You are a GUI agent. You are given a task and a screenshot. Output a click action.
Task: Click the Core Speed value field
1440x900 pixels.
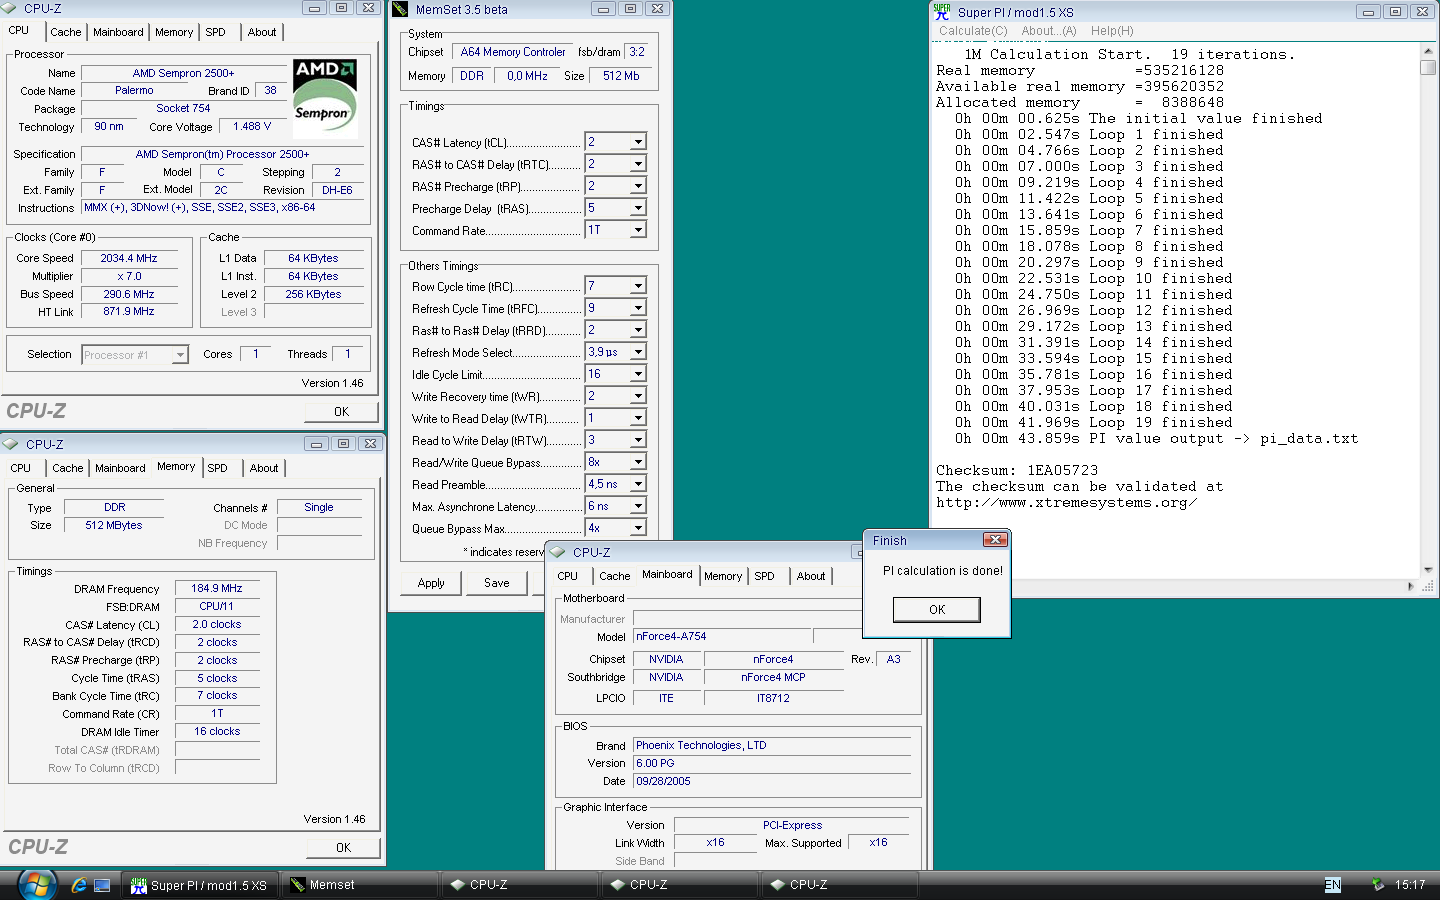point(129,258)
